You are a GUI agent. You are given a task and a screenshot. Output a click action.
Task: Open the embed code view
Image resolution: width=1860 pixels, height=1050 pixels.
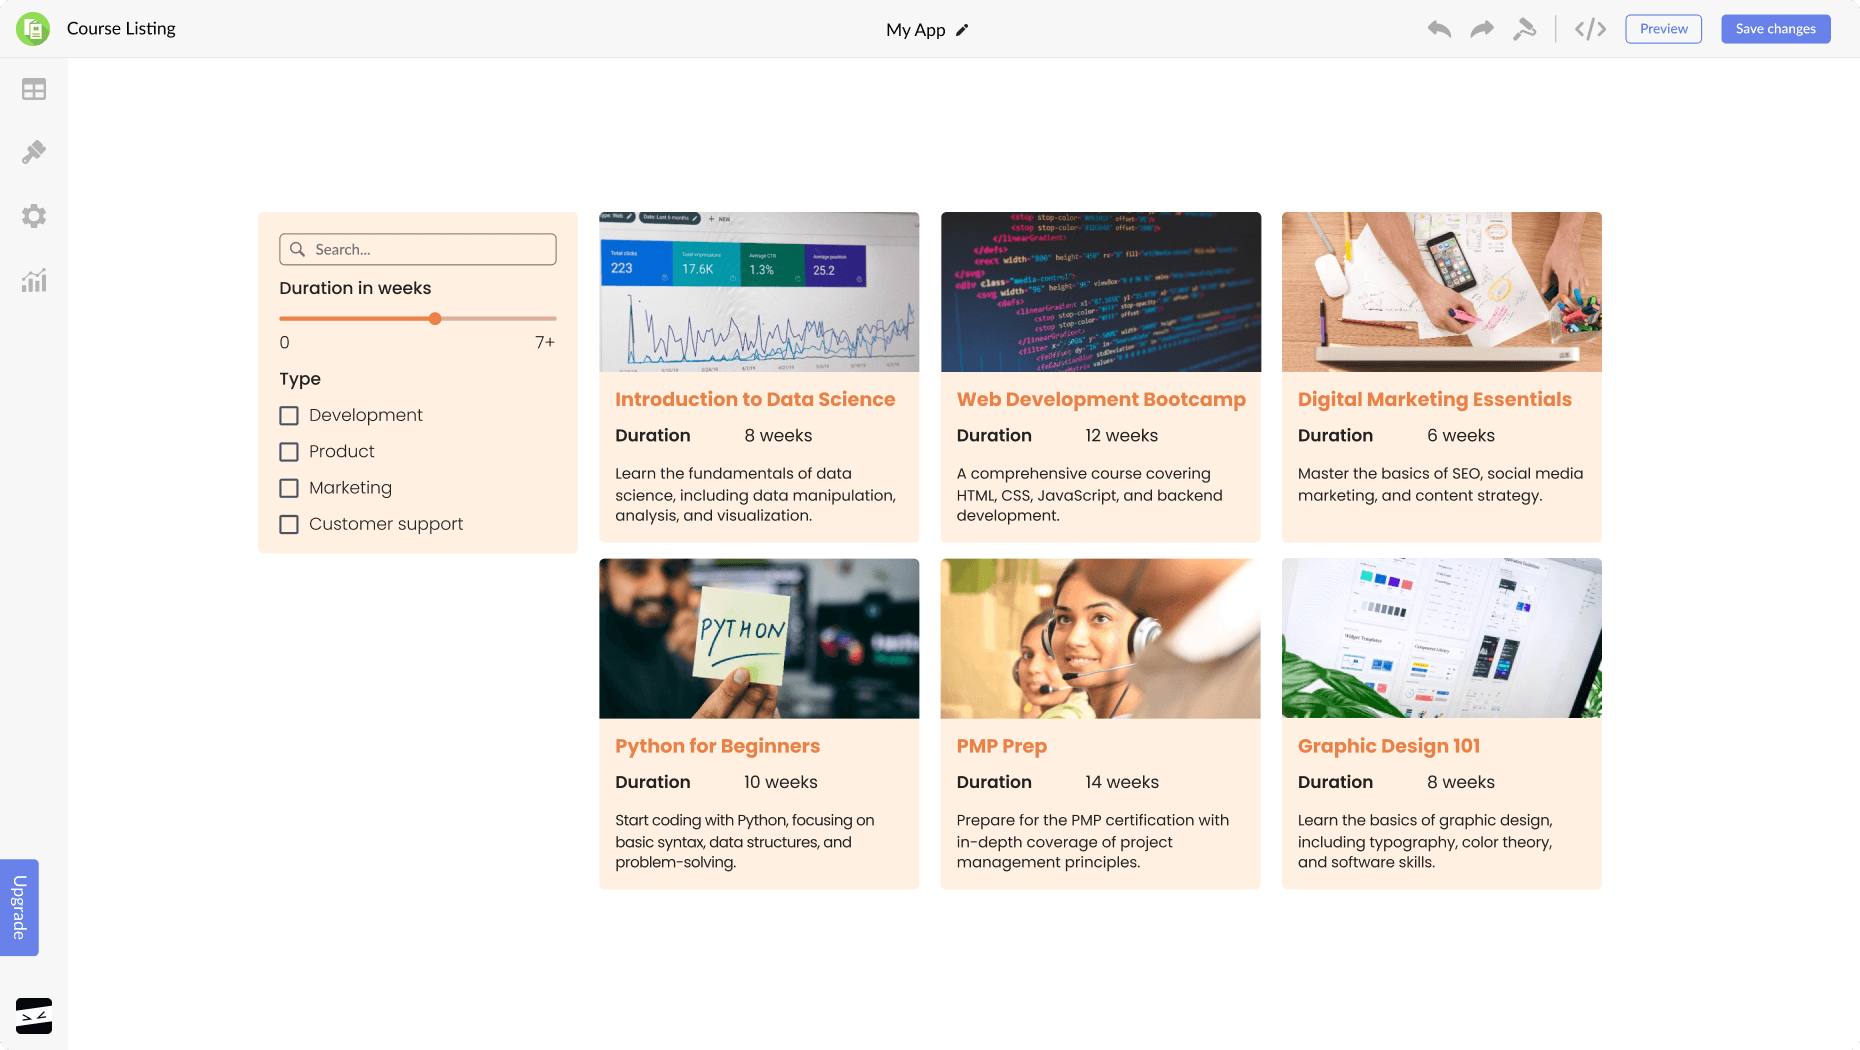(1589, 29)
